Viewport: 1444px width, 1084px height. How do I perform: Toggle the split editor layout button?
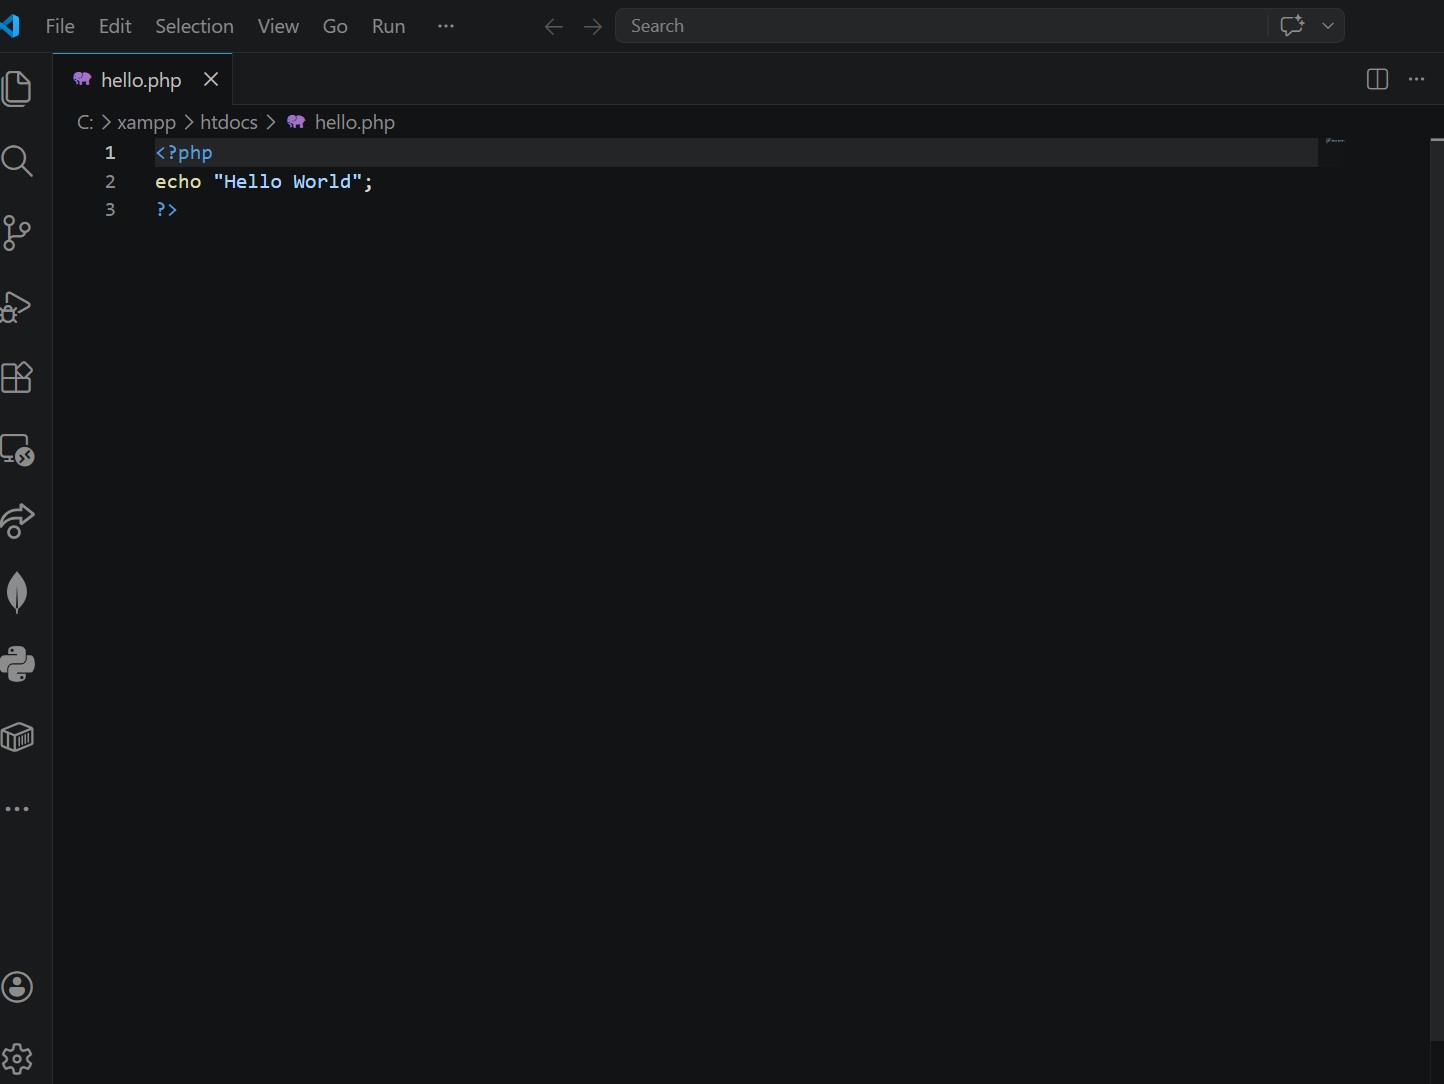(1377, 79)
